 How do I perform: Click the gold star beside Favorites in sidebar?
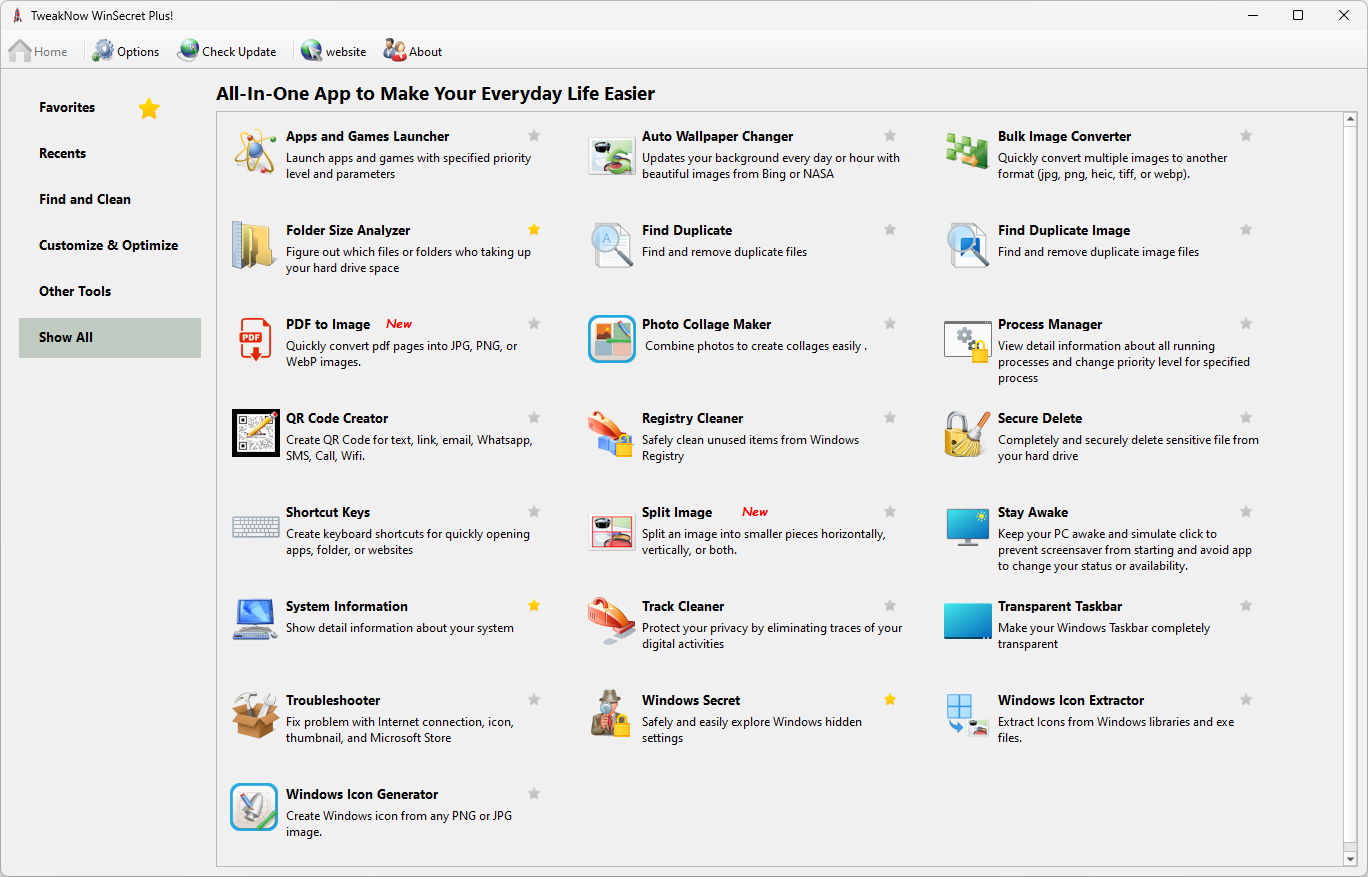[x=149, y=108]
